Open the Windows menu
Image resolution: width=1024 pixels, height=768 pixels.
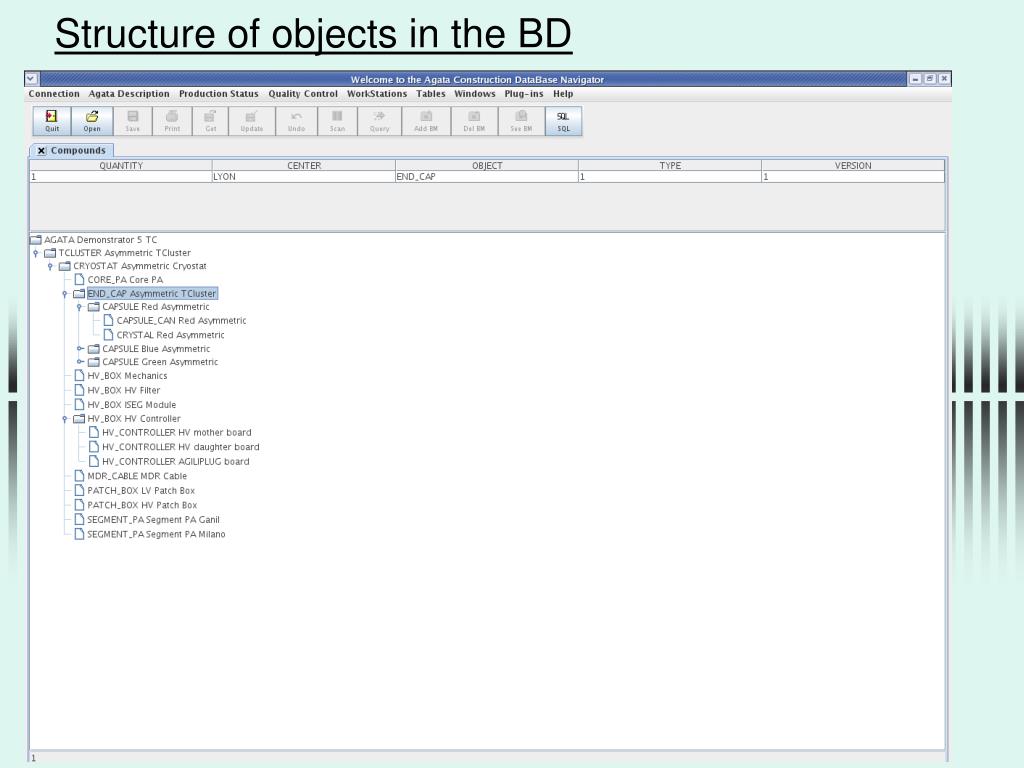click(475, 94)
